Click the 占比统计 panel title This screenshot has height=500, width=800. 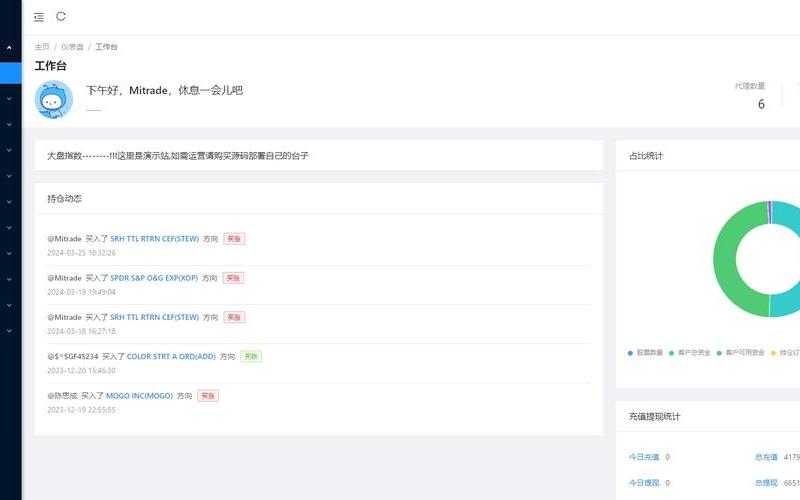click(x=646, y=156)
